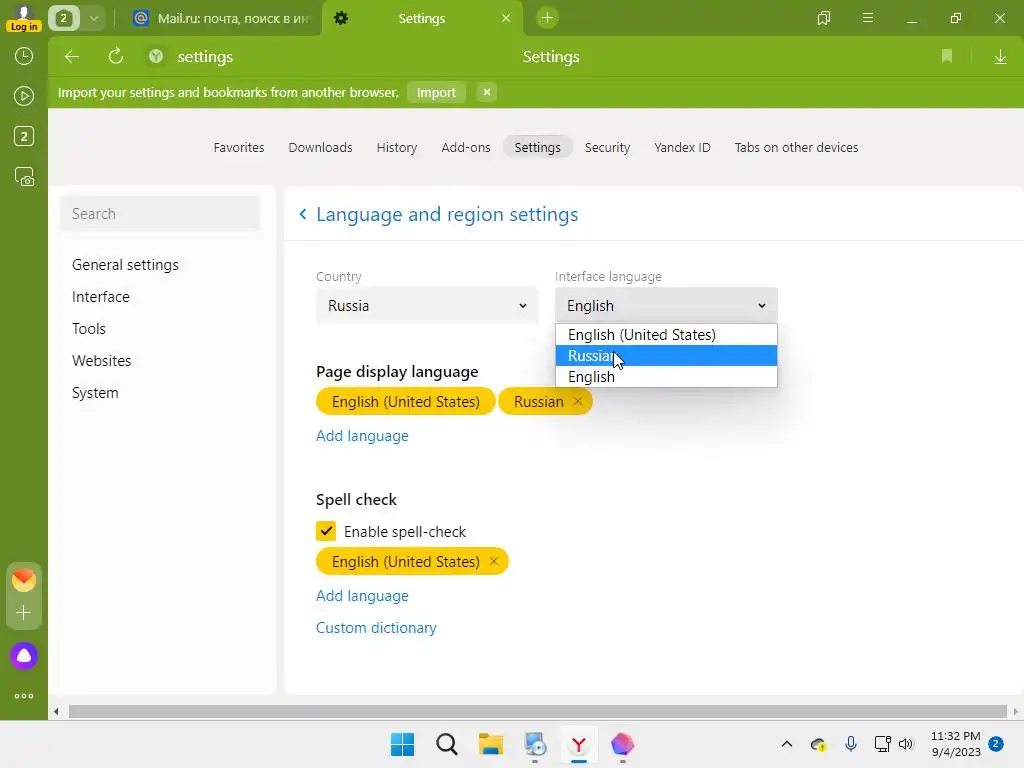Open File Explorer from taskbar
This screenshot has height=768, width=1024.
pos(490,744)
